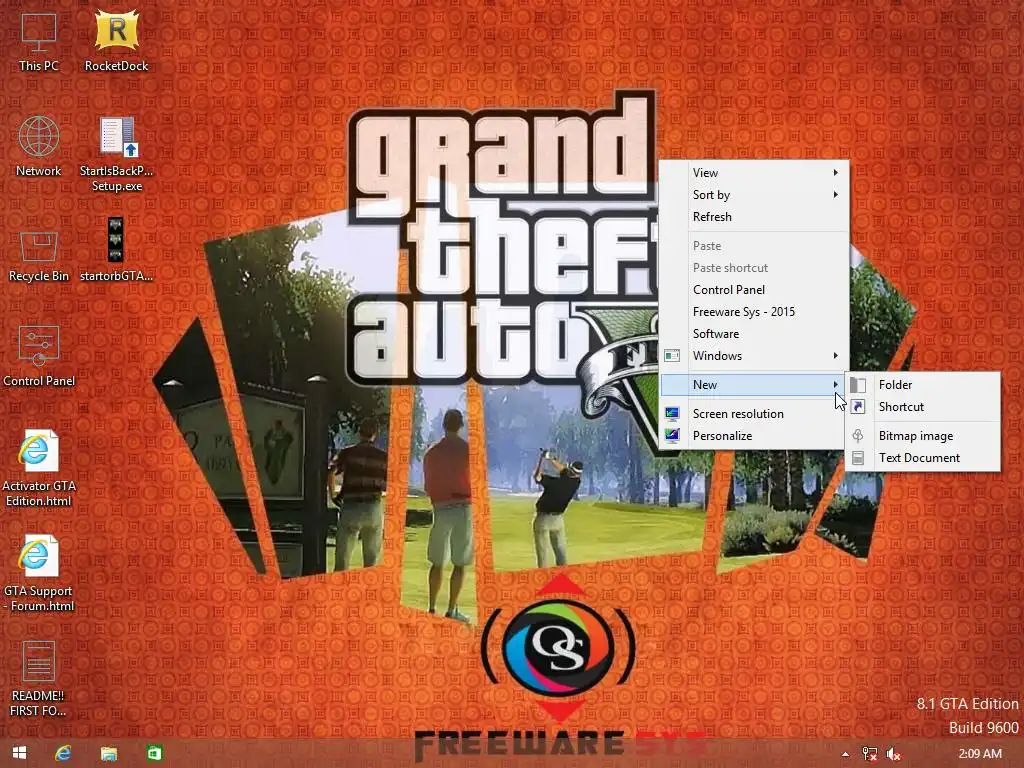
Task: Open the 2:09 AM clock
Action: pos(980,754)
